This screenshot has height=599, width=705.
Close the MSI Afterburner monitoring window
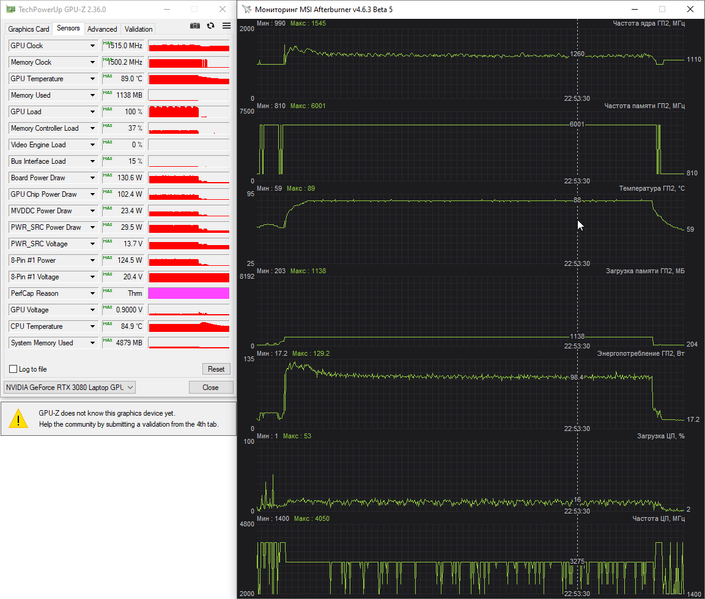690,9
